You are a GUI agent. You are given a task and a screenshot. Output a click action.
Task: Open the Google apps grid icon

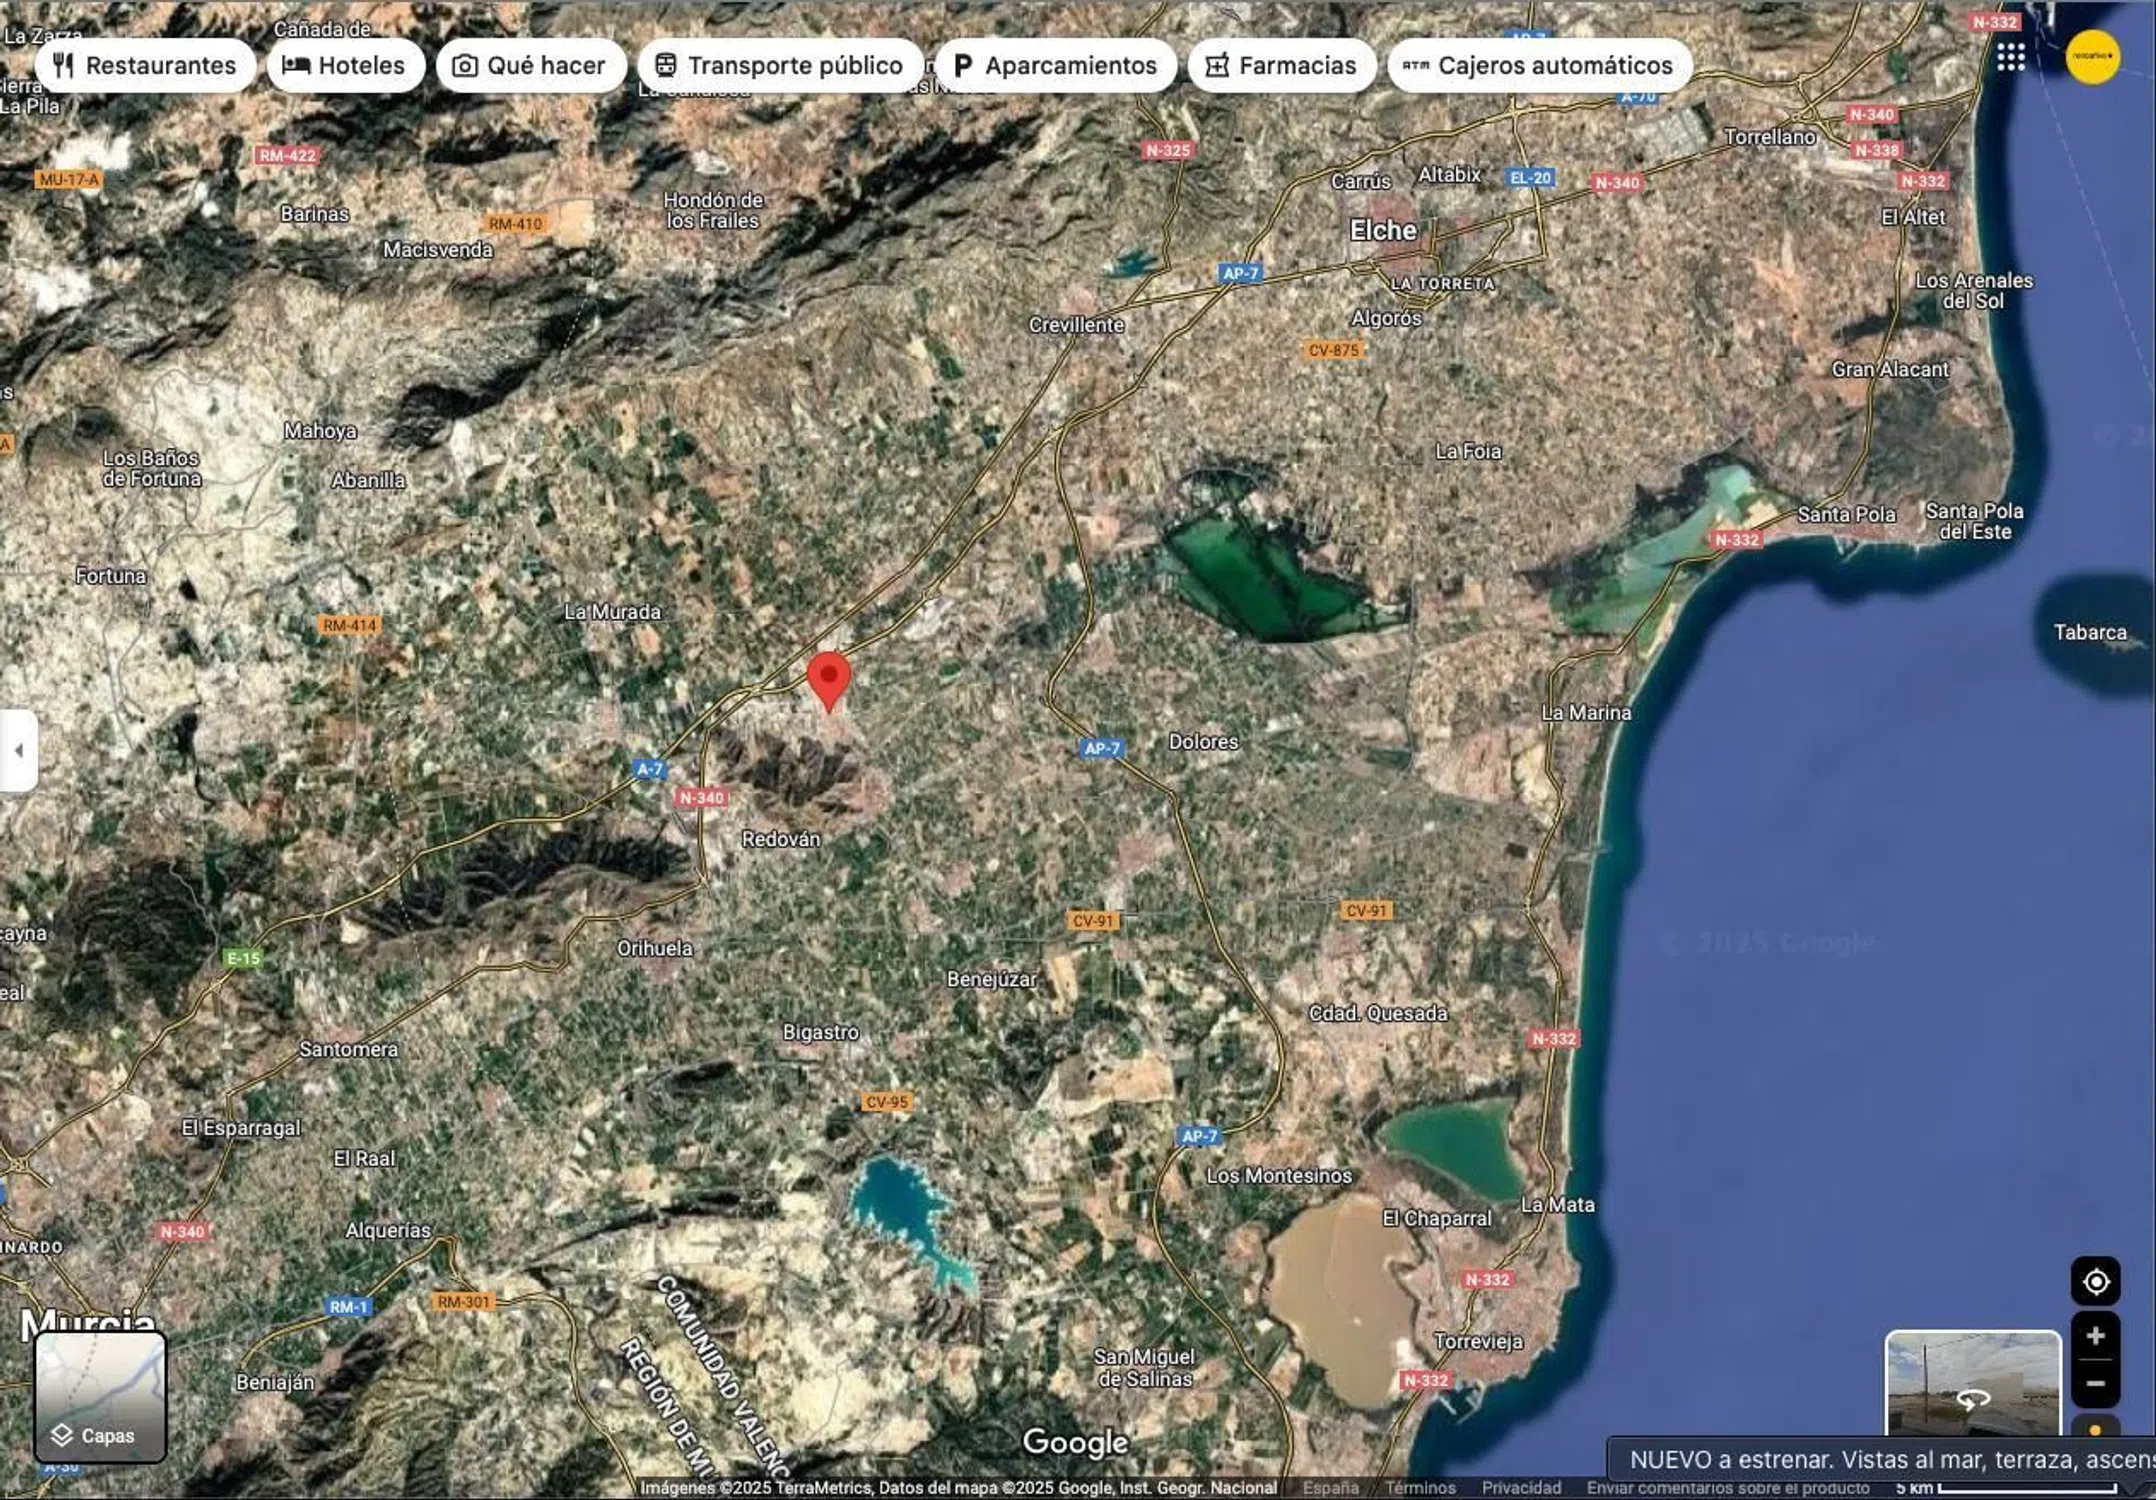point(2010,57)
